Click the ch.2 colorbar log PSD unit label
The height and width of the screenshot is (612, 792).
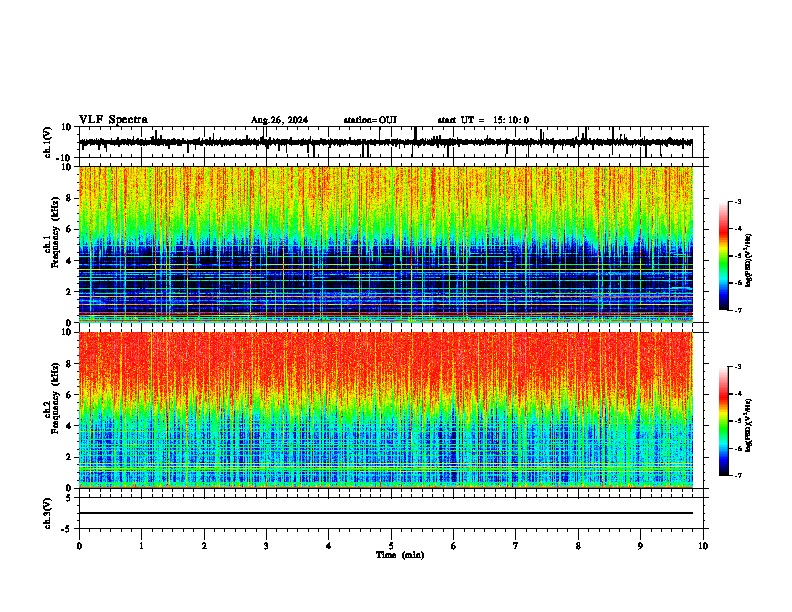[749, 425]
